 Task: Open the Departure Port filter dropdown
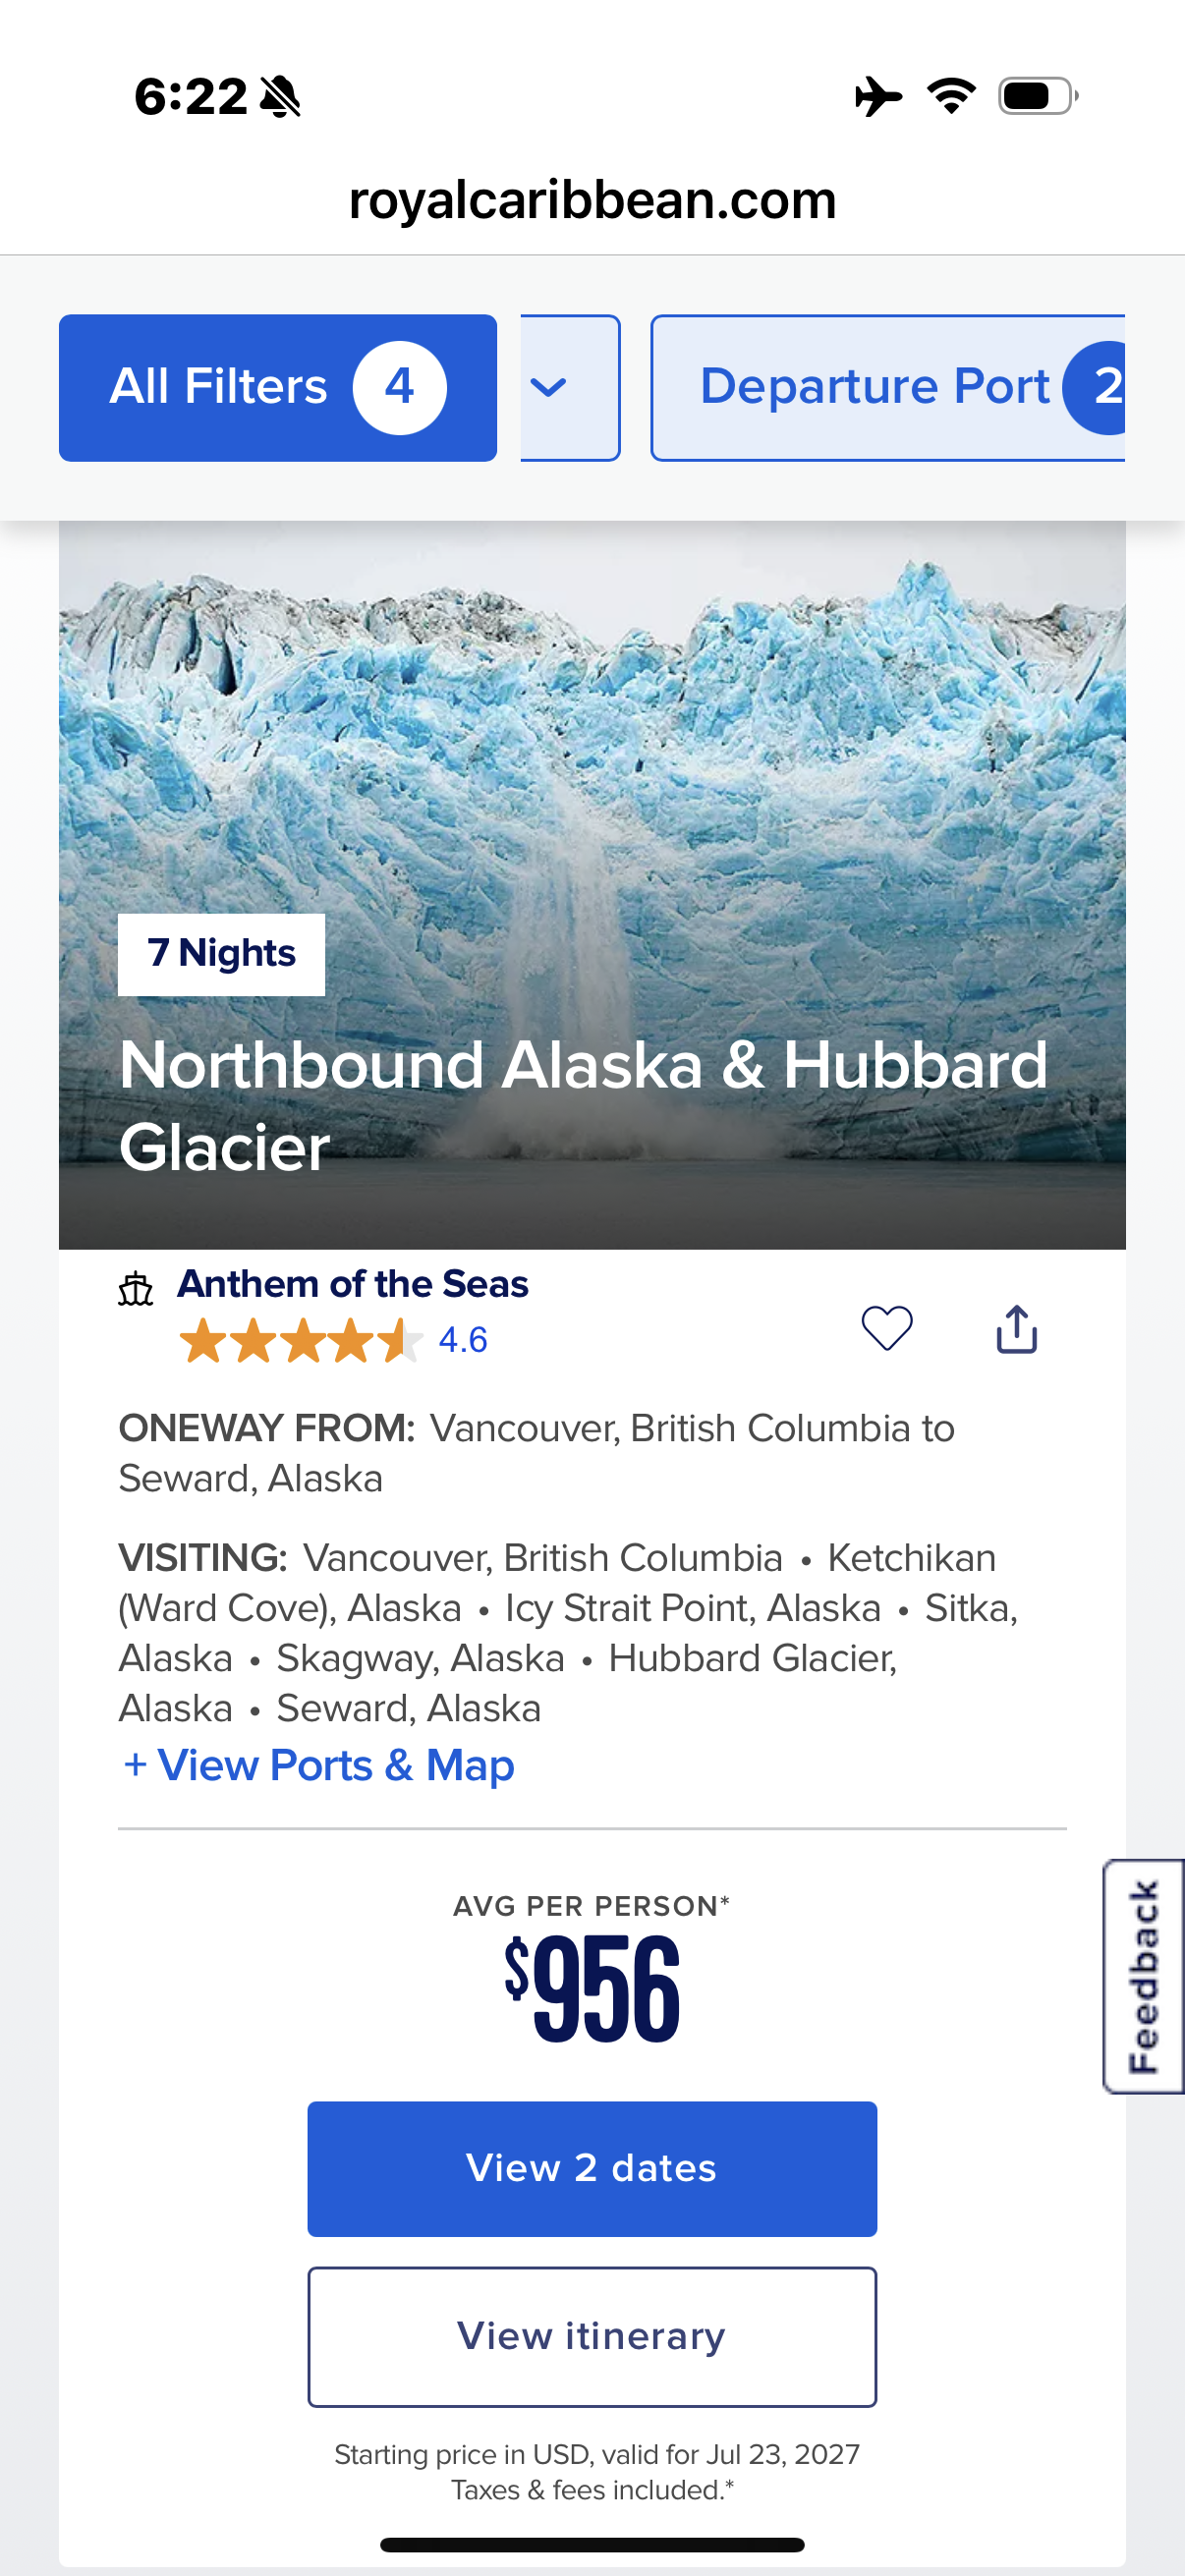(x=887, y=387)
